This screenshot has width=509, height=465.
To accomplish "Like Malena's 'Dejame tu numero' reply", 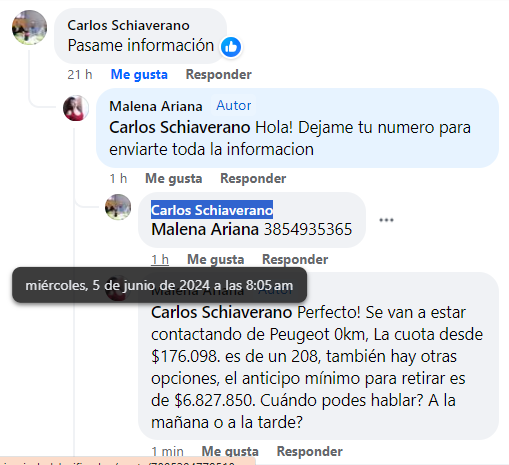I will pyautogui.click(x=174, y=179).
